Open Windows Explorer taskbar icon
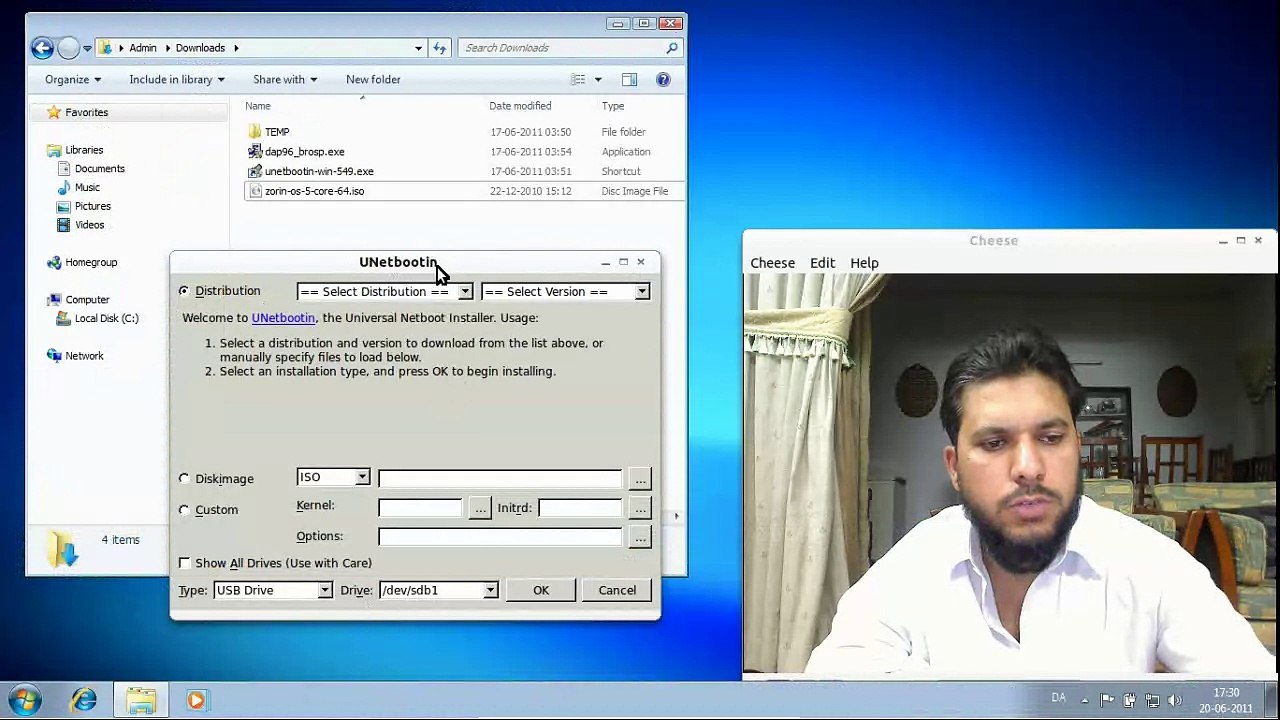The height and width of the screenshot is (720, 1280). [x=141, y=700]
